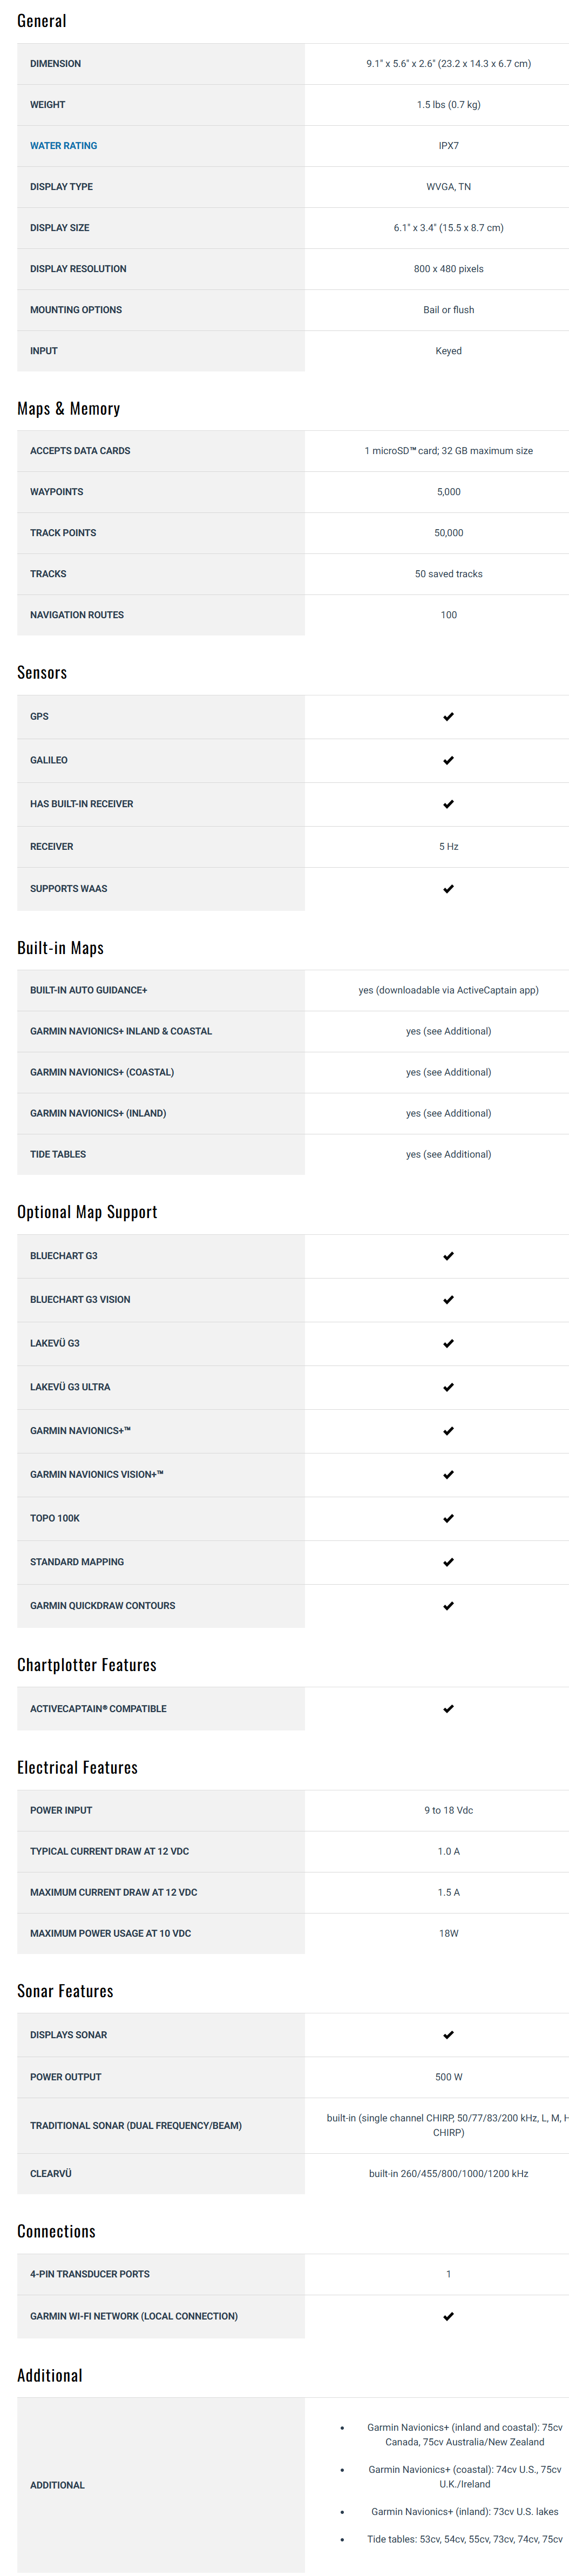Click the Power Input row label
This screenshot has width=569, height=2576.
pyautogui.click(x=61, y=1810)
